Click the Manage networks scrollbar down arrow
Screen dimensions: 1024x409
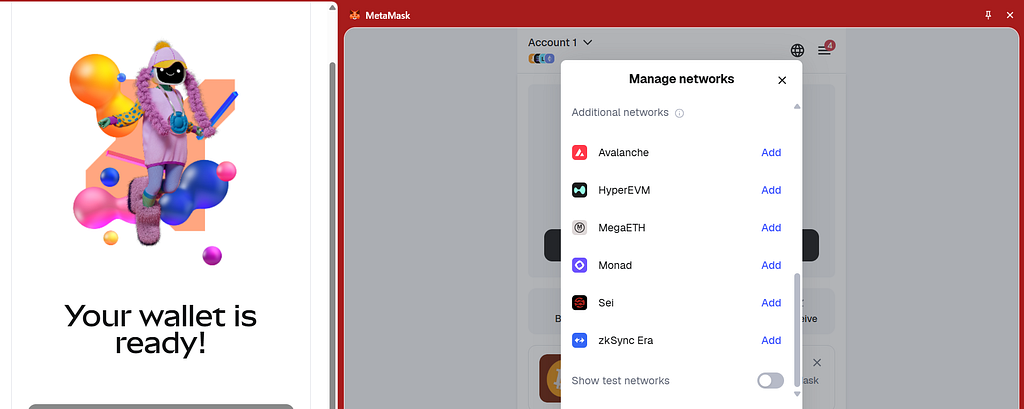(x=796, y=394)
